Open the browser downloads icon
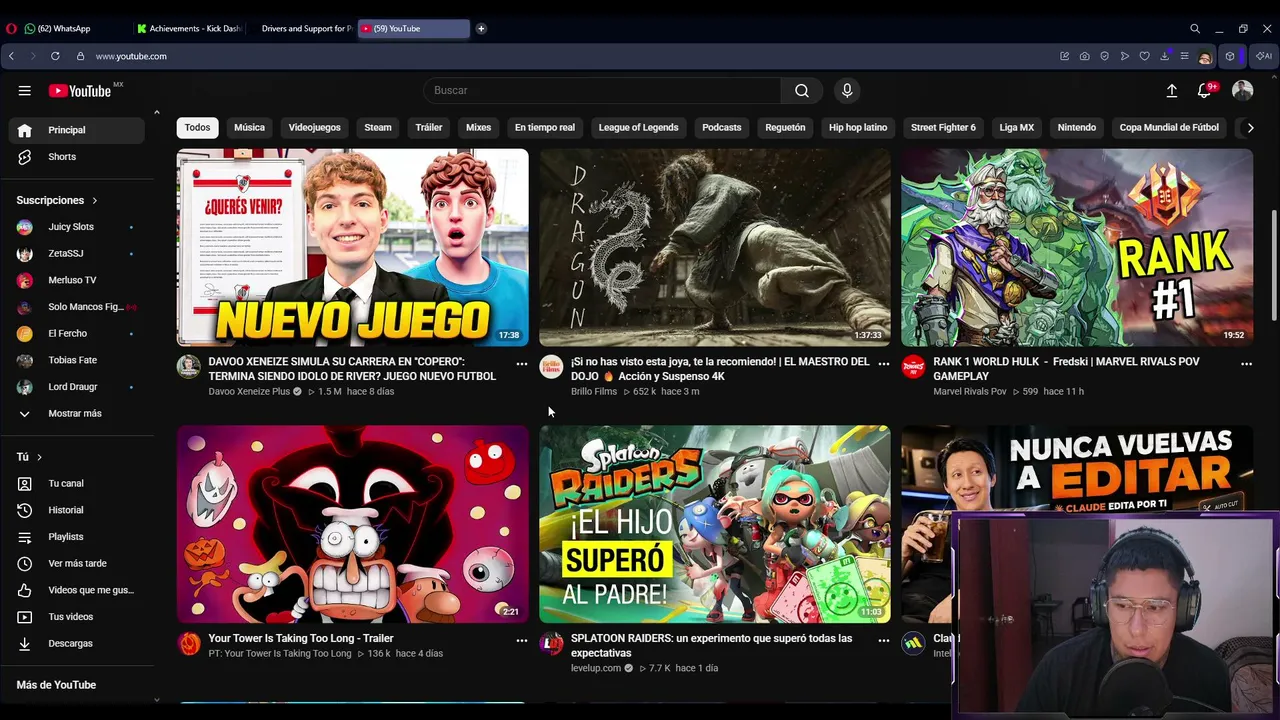 1165,56
